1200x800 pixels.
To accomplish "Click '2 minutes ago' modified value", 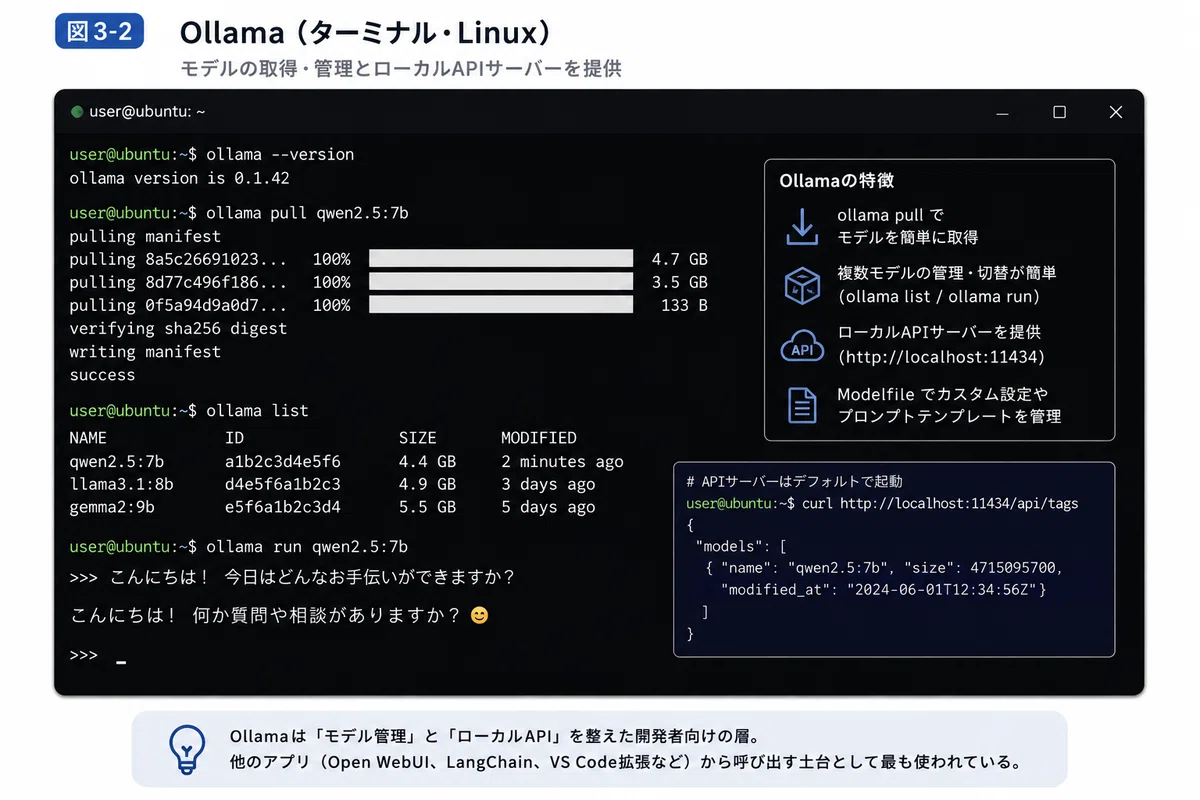I will pyautogui.click(x=562, y=461).
